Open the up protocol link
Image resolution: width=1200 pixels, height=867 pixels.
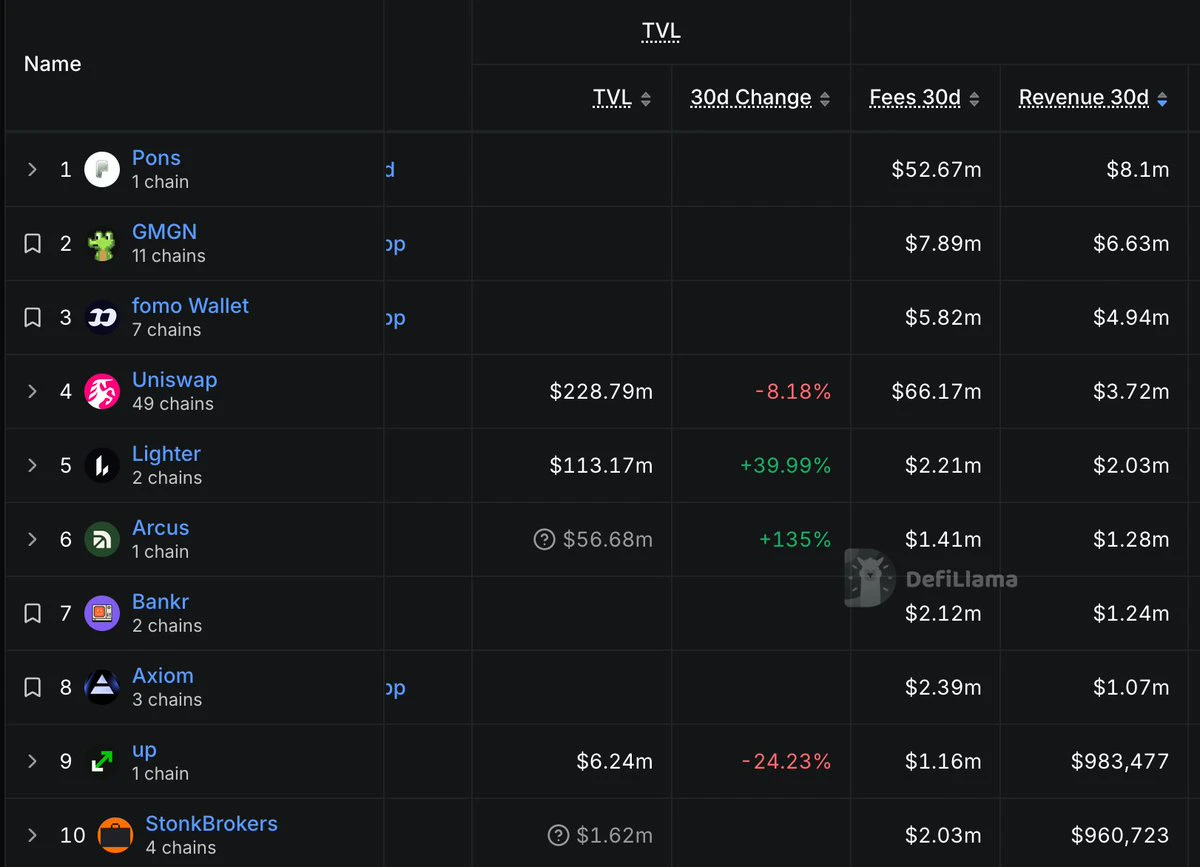tap(144, 750)
